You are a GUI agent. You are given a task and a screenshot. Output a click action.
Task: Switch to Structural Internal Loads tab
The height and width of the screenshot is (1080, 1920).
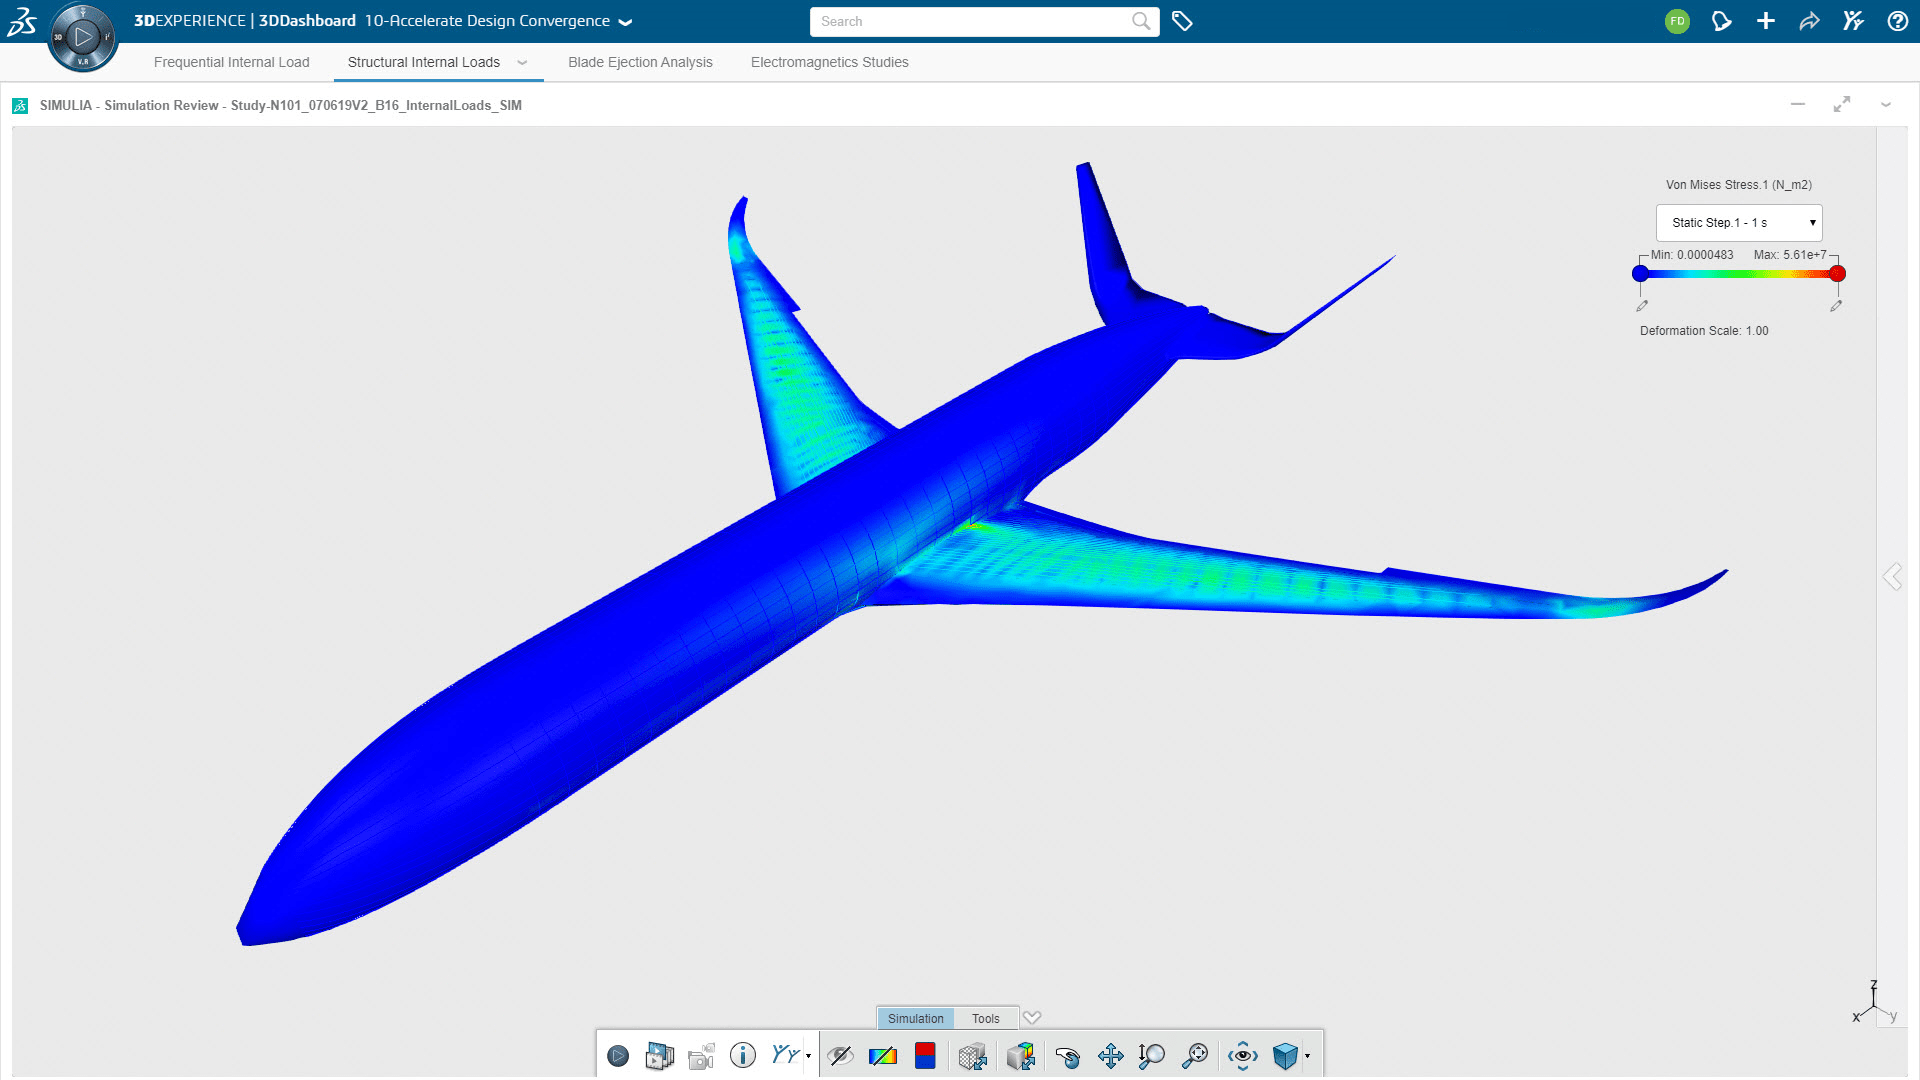click(423, 62)
